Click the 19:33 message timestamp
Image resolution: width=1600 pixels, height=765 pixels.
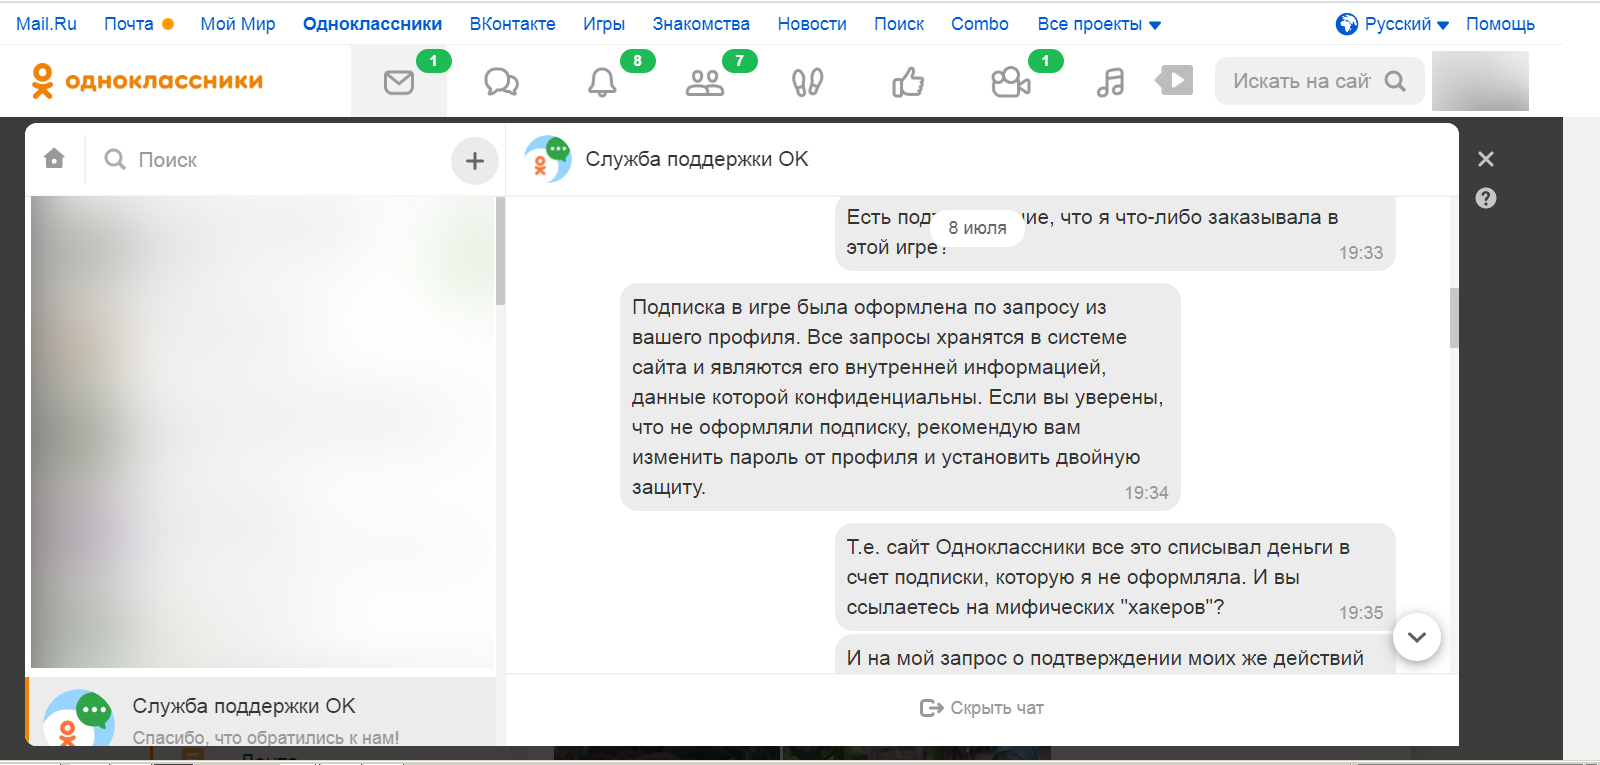[1361, 253]
